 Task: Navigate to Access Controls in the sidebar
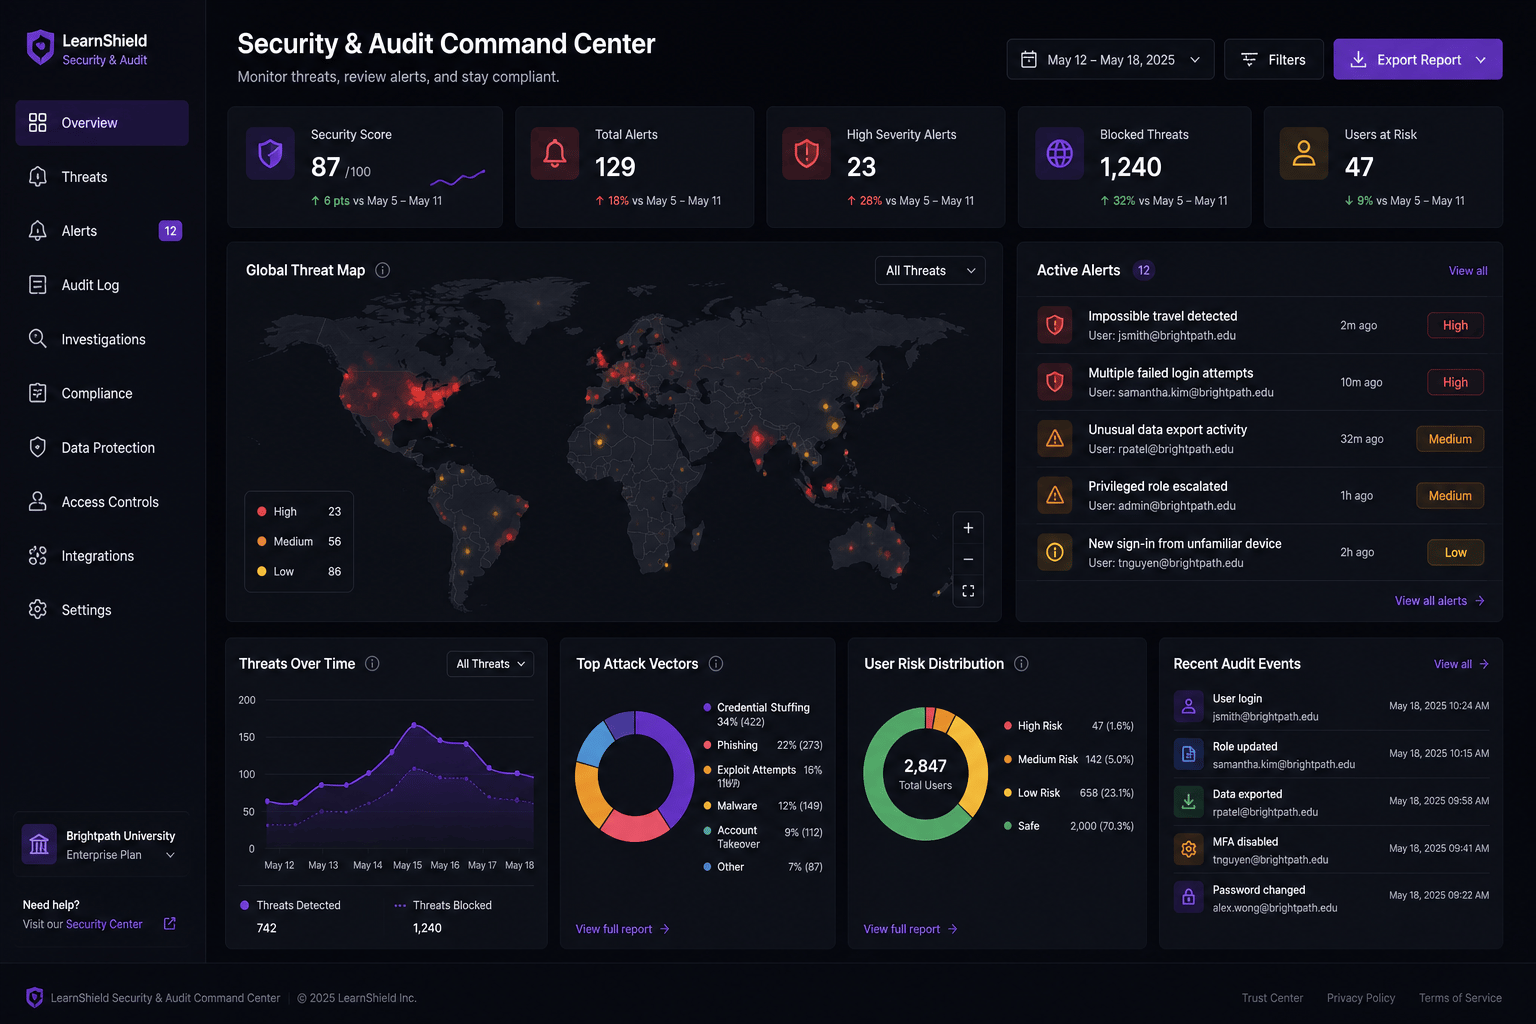click(x=102, y=502)
